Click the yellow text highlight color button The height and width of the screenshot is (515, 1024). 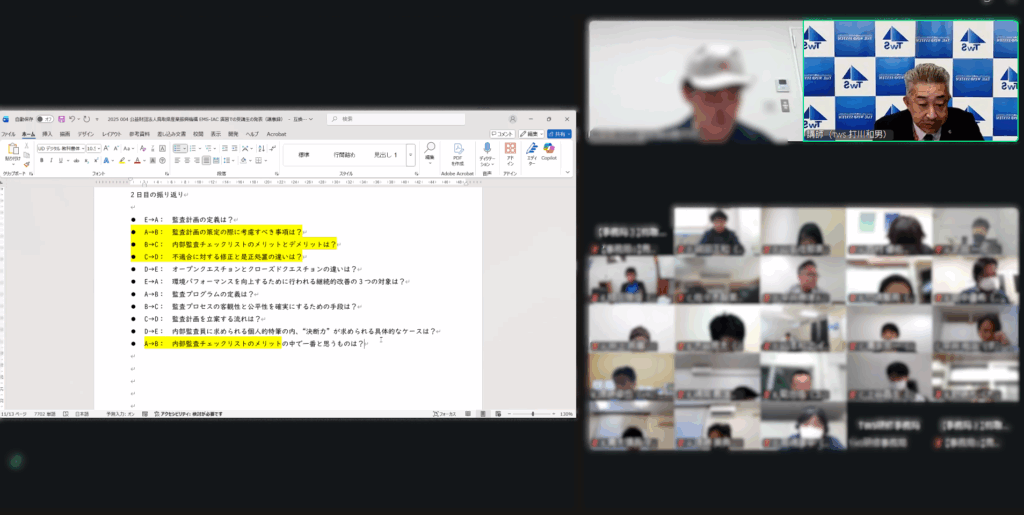coord(123,160)
